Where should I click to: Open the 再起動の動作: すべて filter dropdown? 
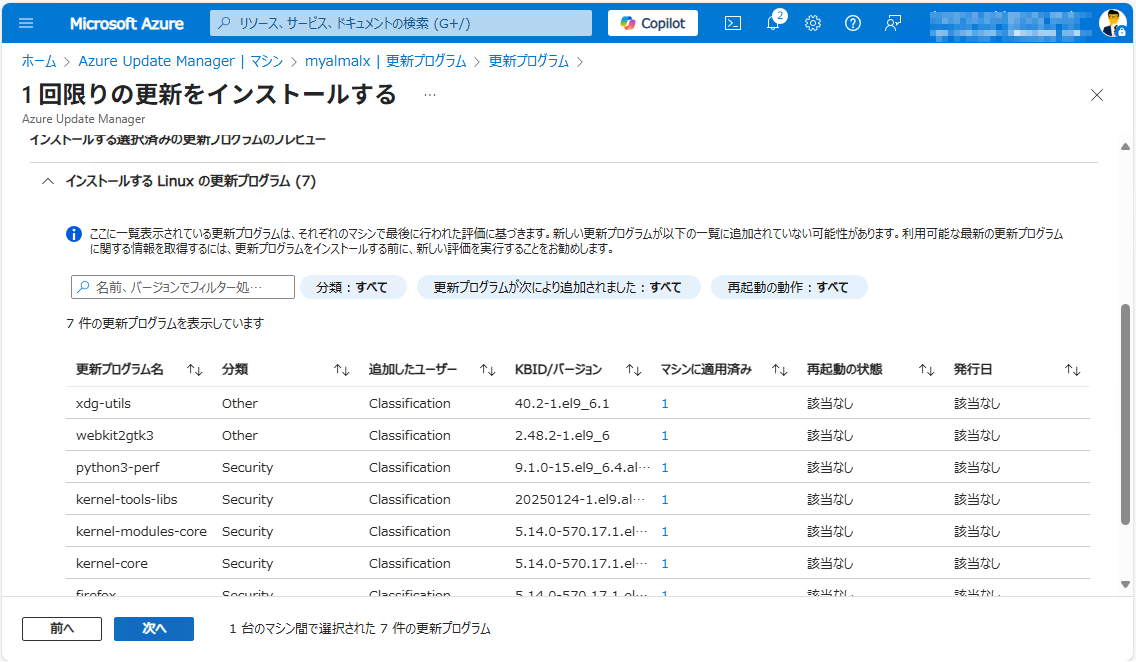click(789, 287)
